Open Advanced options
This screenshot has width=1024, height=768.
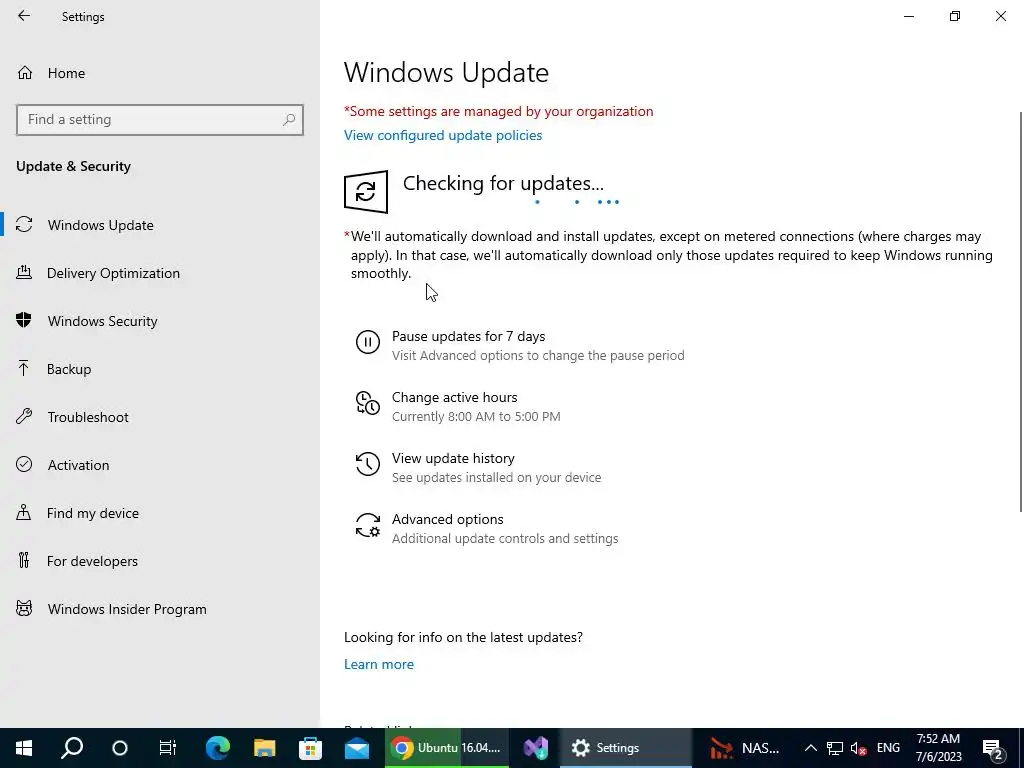coord(447,519)
